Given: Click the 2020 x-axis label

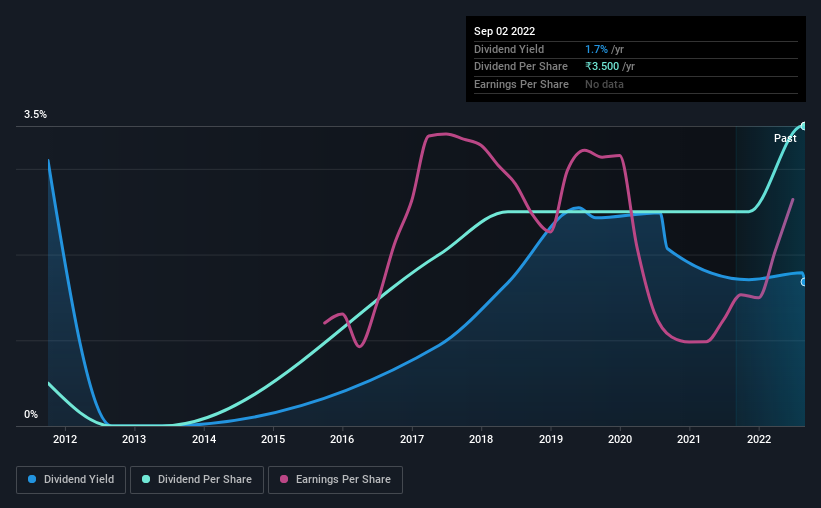Looking at the screenshot, I should (x=620, y=439).
